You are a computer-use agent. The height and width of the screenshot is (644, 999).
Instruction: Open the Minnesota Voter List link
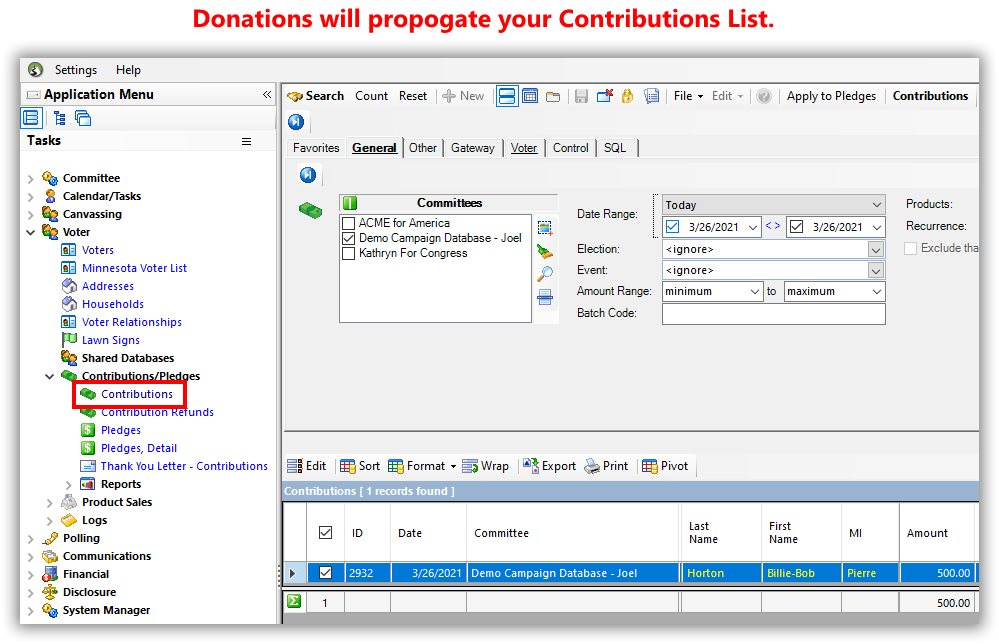(x=134, y=268)
